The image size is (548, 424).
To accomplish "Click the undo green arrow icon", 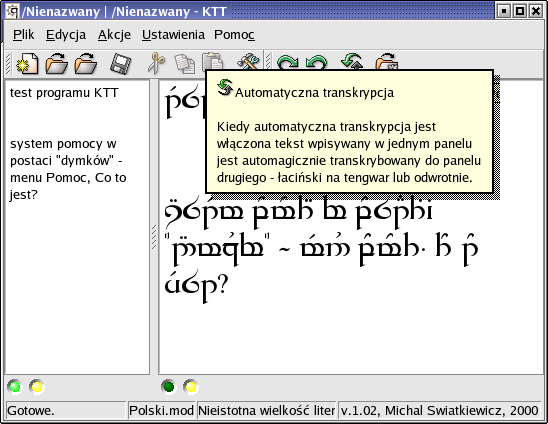I will [x=316, y=62].
